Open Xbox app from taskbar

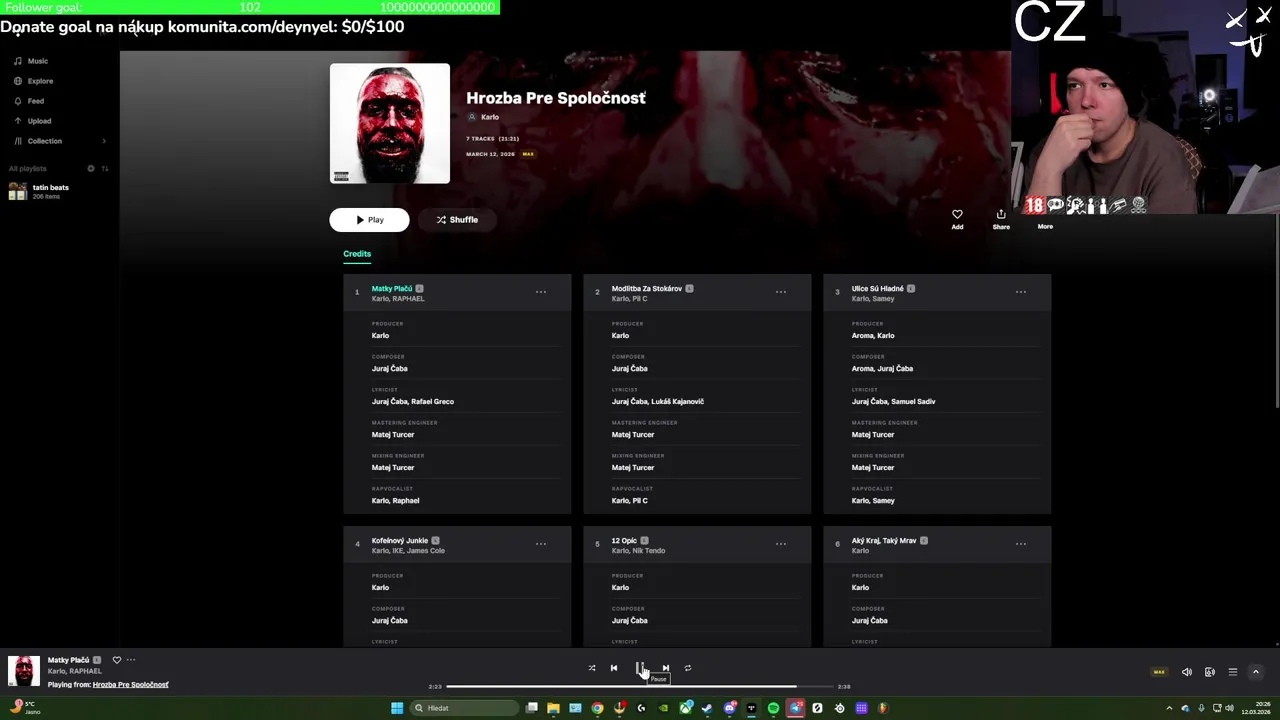pos(685,708)
